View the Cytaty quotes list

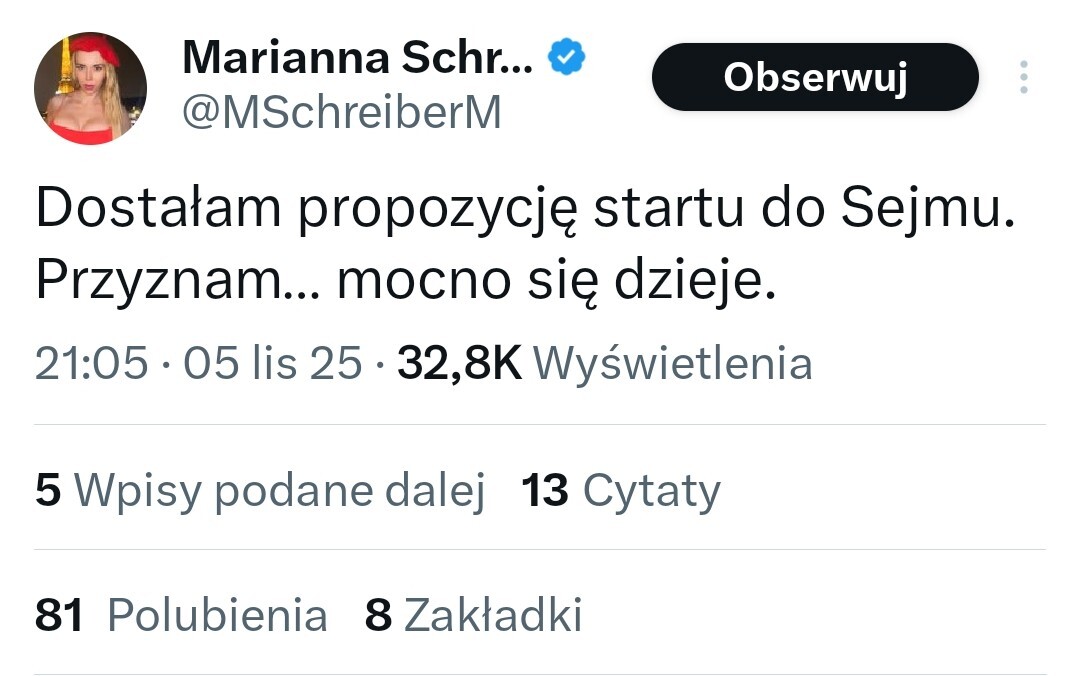pyautogui.click(x=651, y=491)
